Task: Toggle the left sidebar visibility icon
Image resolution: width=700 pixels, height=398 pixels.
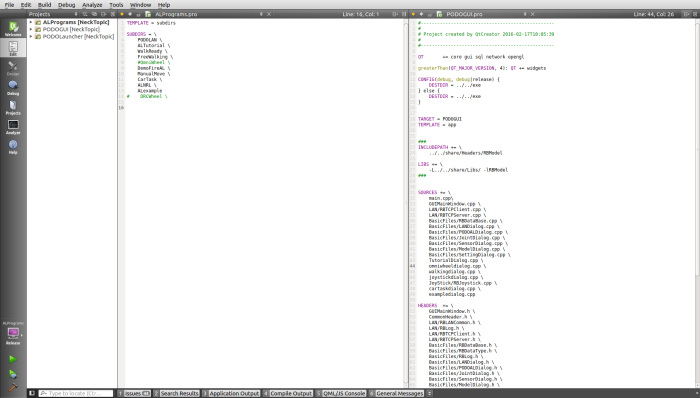Action: point(32,393)
